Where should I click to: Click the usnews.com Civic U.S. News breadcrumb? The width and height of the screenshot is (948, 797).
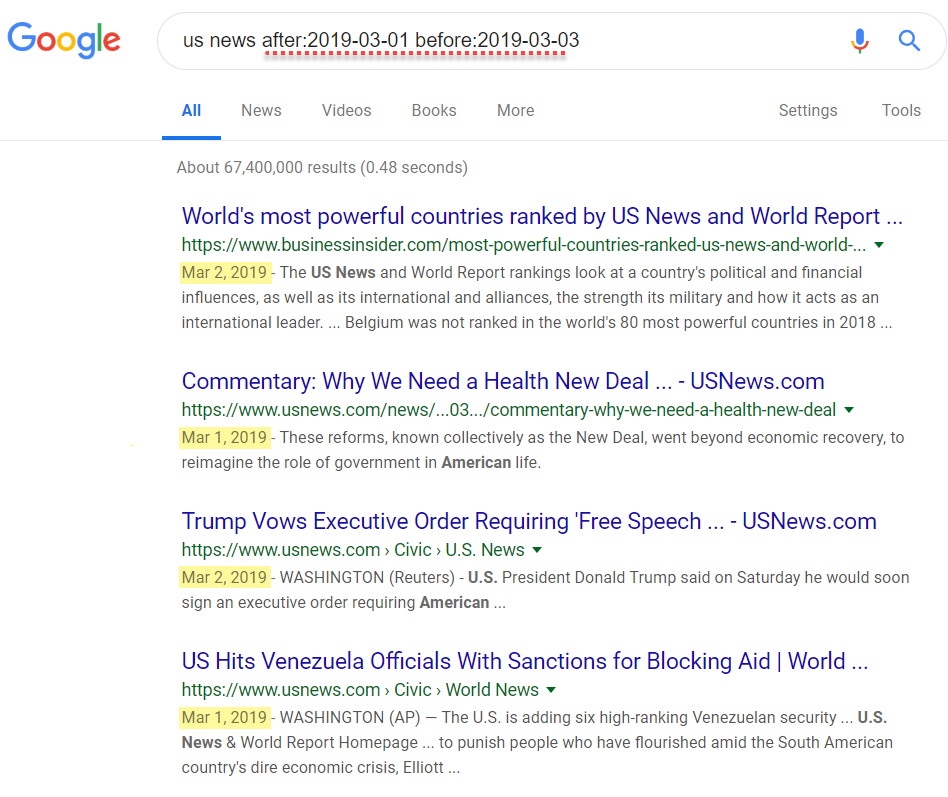pyautogui.click(x=353, y=550)
